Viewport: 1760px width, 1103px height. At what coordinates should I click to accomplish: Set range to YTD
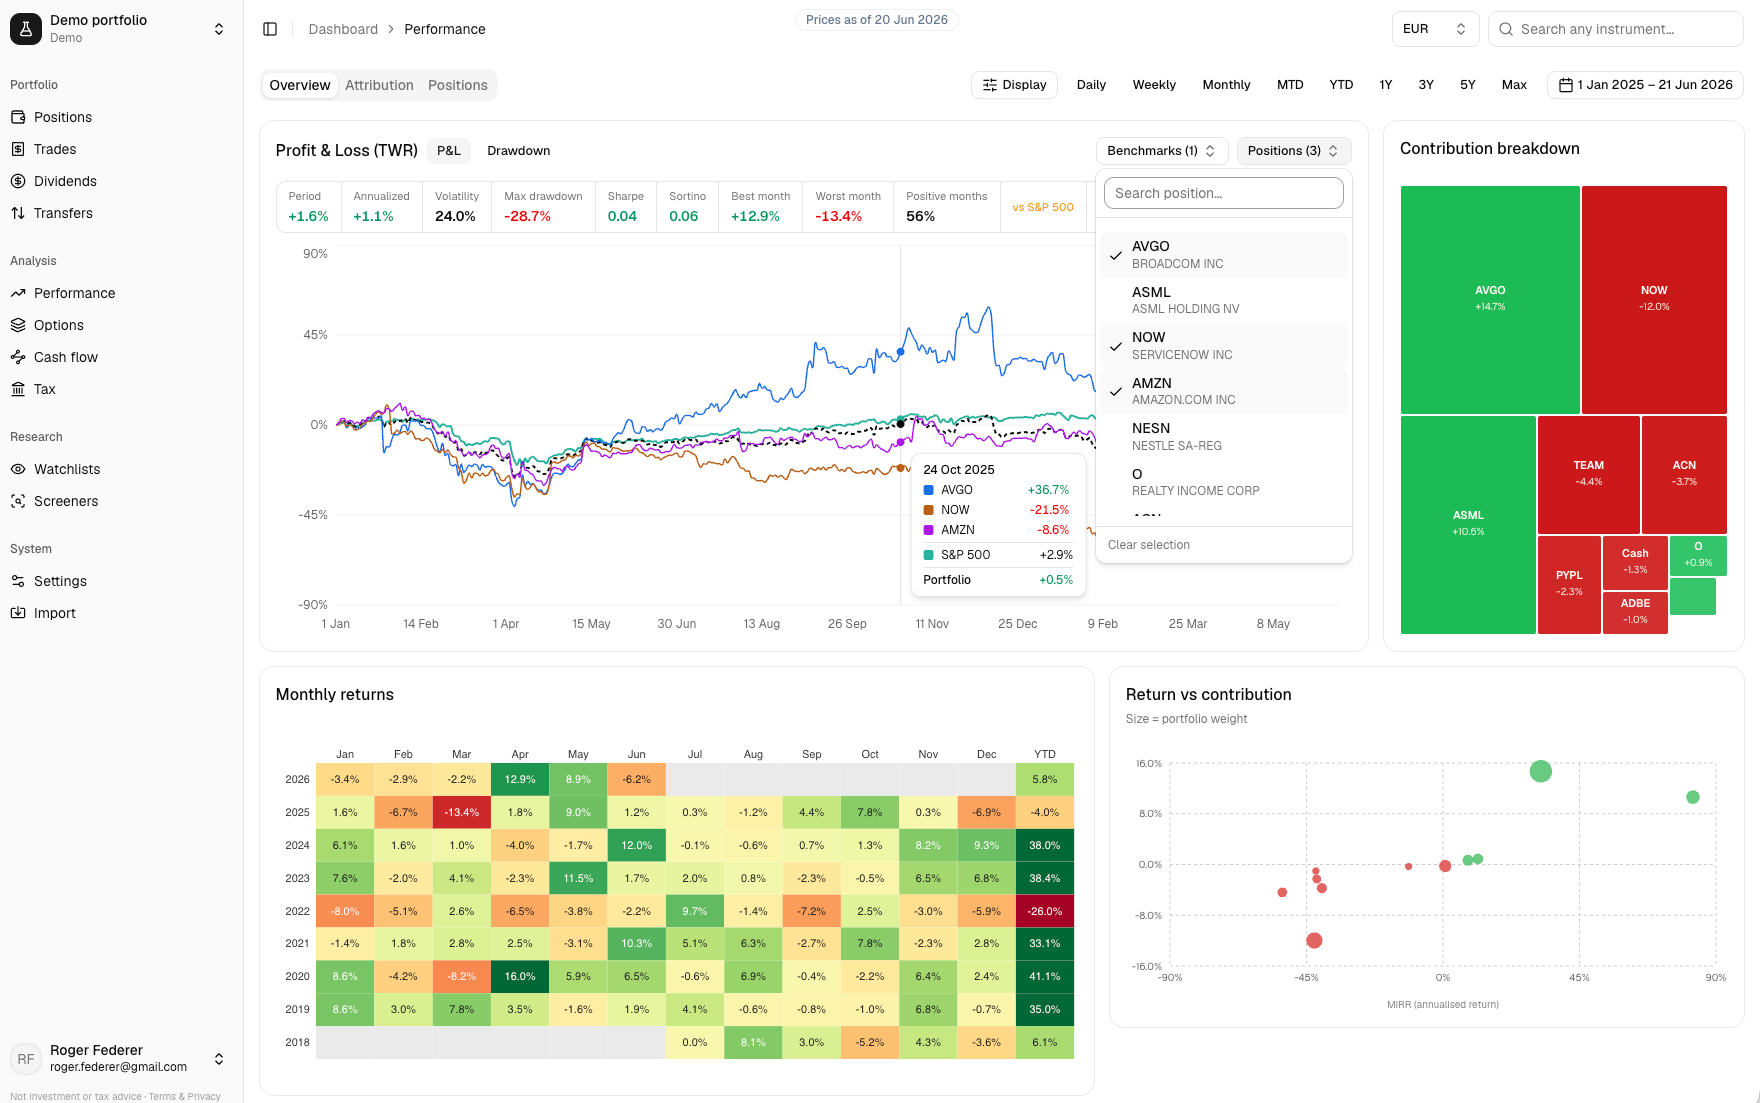coord(1341,85)
